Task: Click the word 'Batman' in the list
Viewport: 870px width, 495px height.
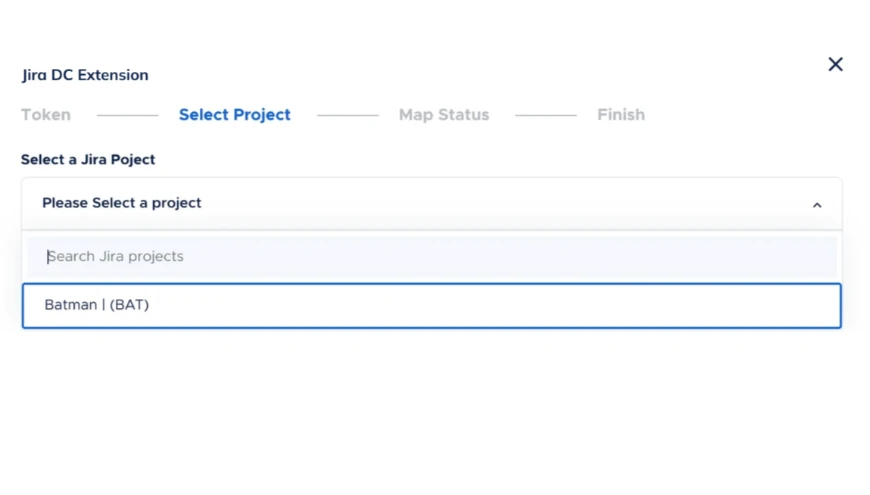Action: pyautogui.click(x=70, y=306)
